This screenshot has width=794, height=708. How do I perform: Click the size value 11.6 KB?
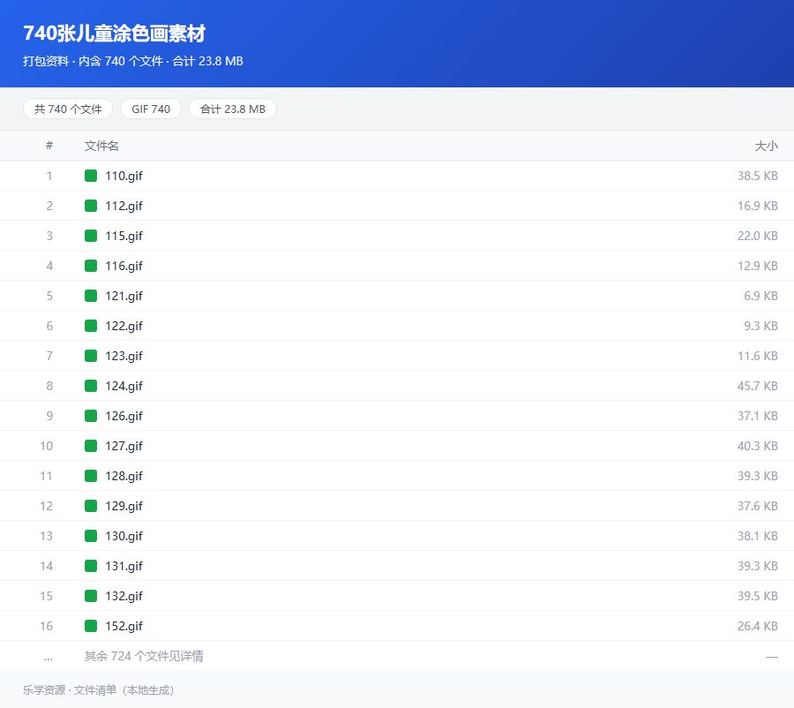click(758, 356)
